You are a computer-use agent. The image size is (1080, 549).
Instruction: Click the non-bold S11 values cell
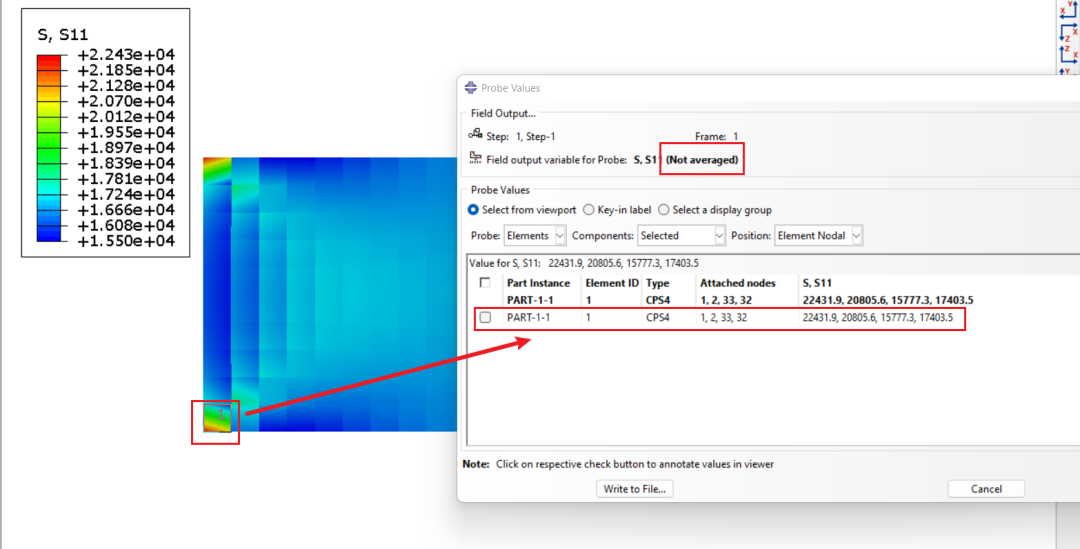pyautogui.click(x=878, y=318)
